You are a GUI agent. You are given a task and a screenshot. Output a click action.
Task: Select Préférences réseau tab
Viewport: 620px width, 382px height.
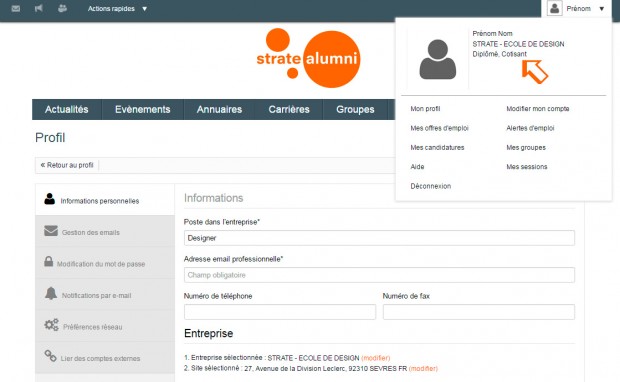pyautogui.click(x=105, y=326)
